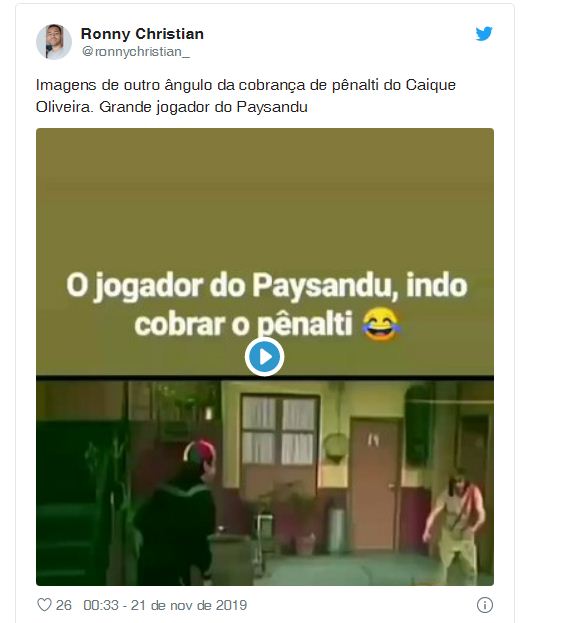
Task: Click the like count showing 26
Action: (64, 605)
